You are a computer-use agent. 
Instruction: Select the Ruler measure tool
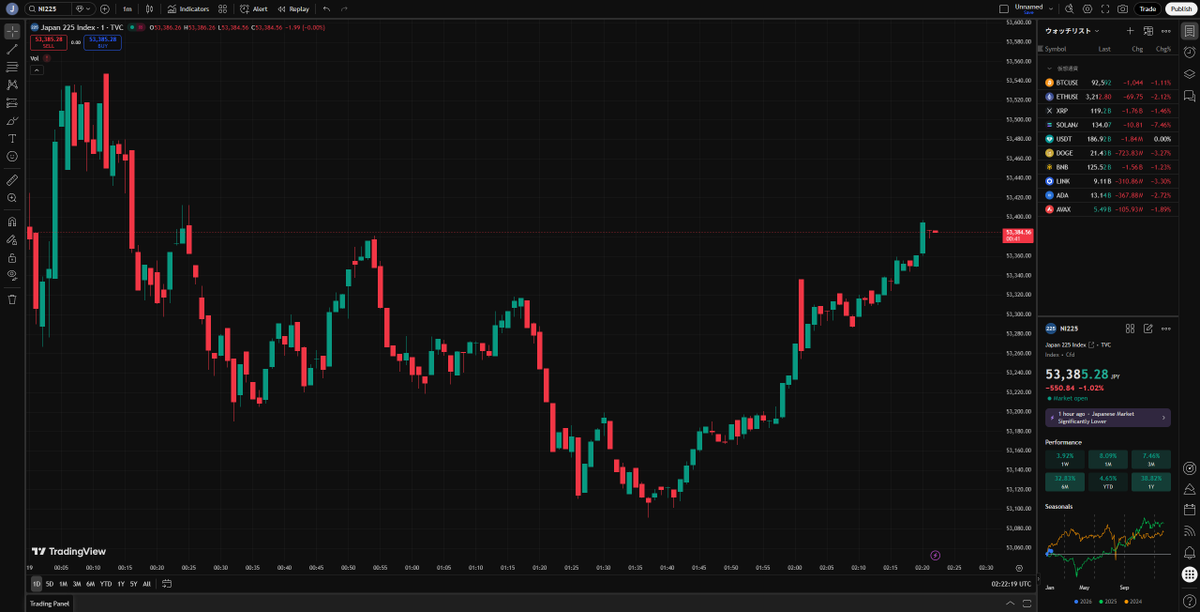click(12, 182)
